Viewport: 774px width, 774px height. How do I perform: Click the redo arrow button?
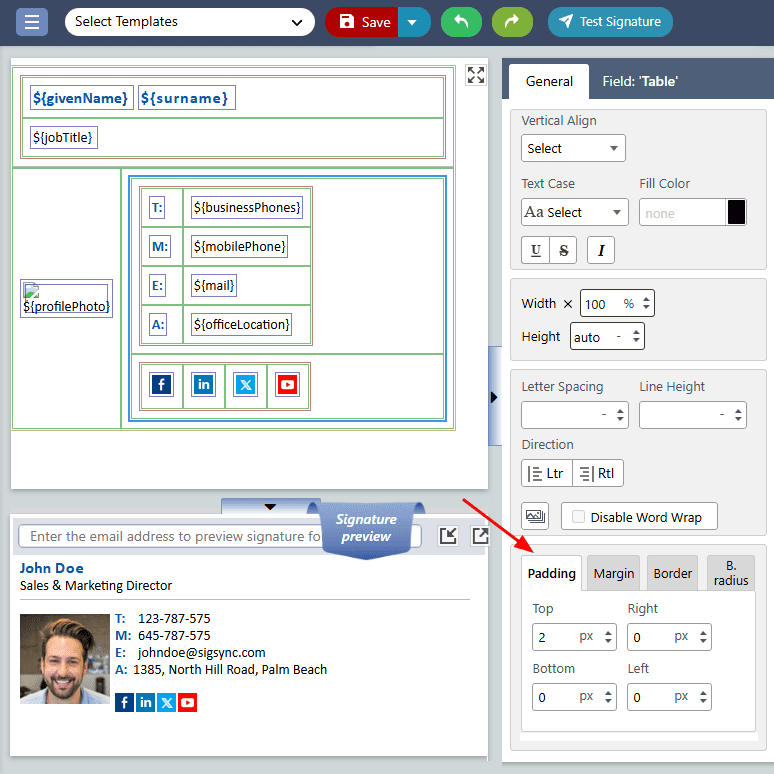pos(512,21)
